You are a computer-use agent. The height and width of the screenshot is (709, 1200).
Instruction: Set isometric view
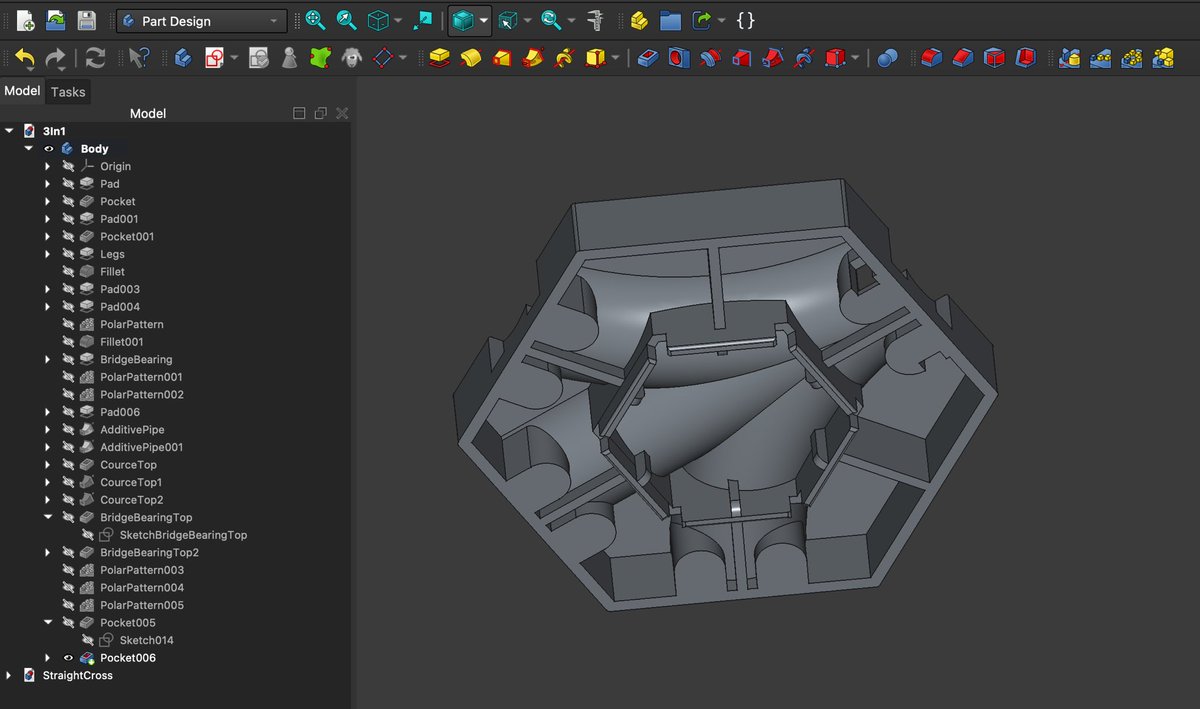[378, 20]
